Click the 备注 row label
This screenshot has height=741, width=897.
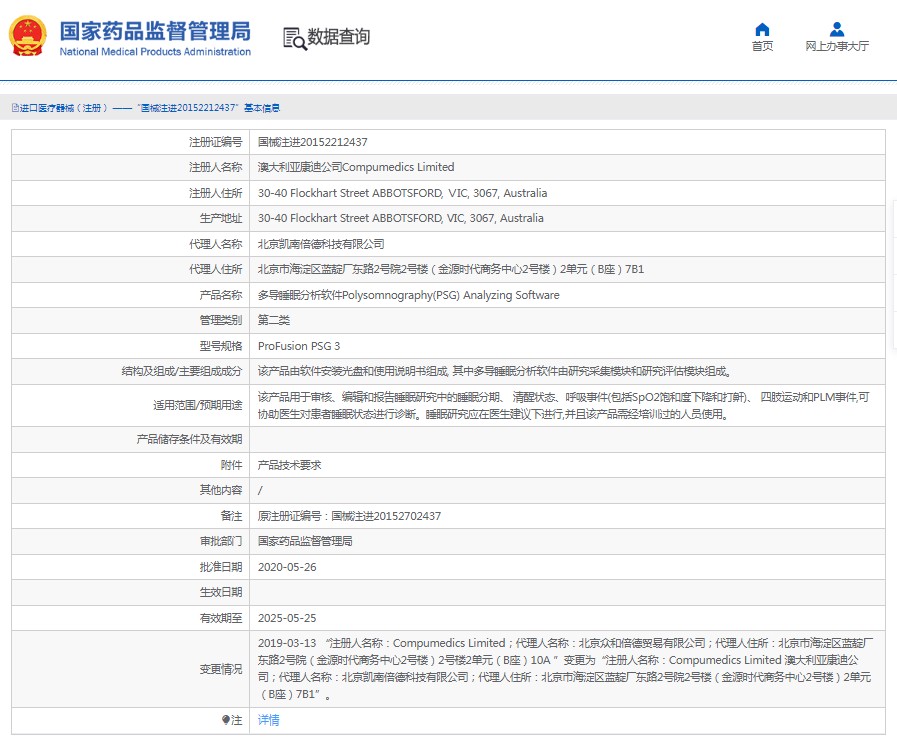(x=232, y=516)
